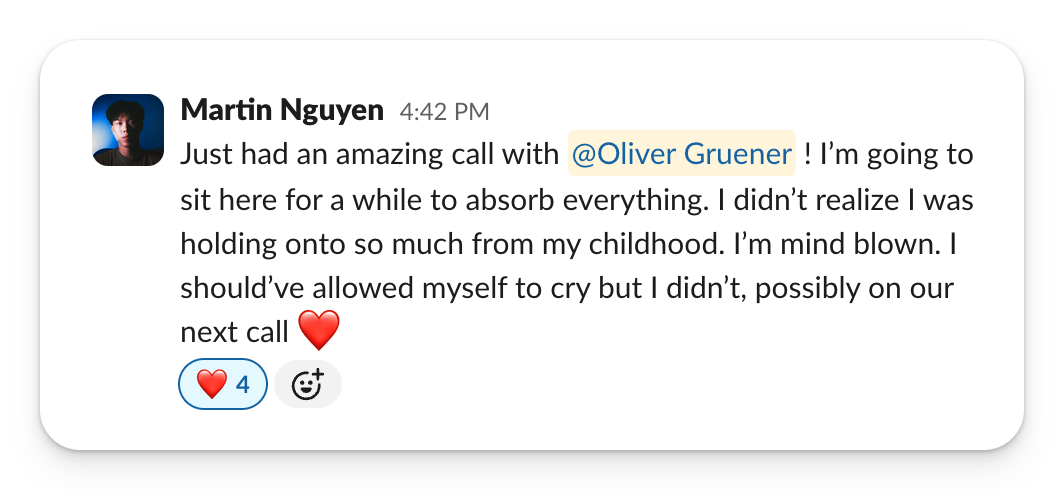
Task: Open the @Oliver Gruener mention
Action: click(x=681, y=155)
